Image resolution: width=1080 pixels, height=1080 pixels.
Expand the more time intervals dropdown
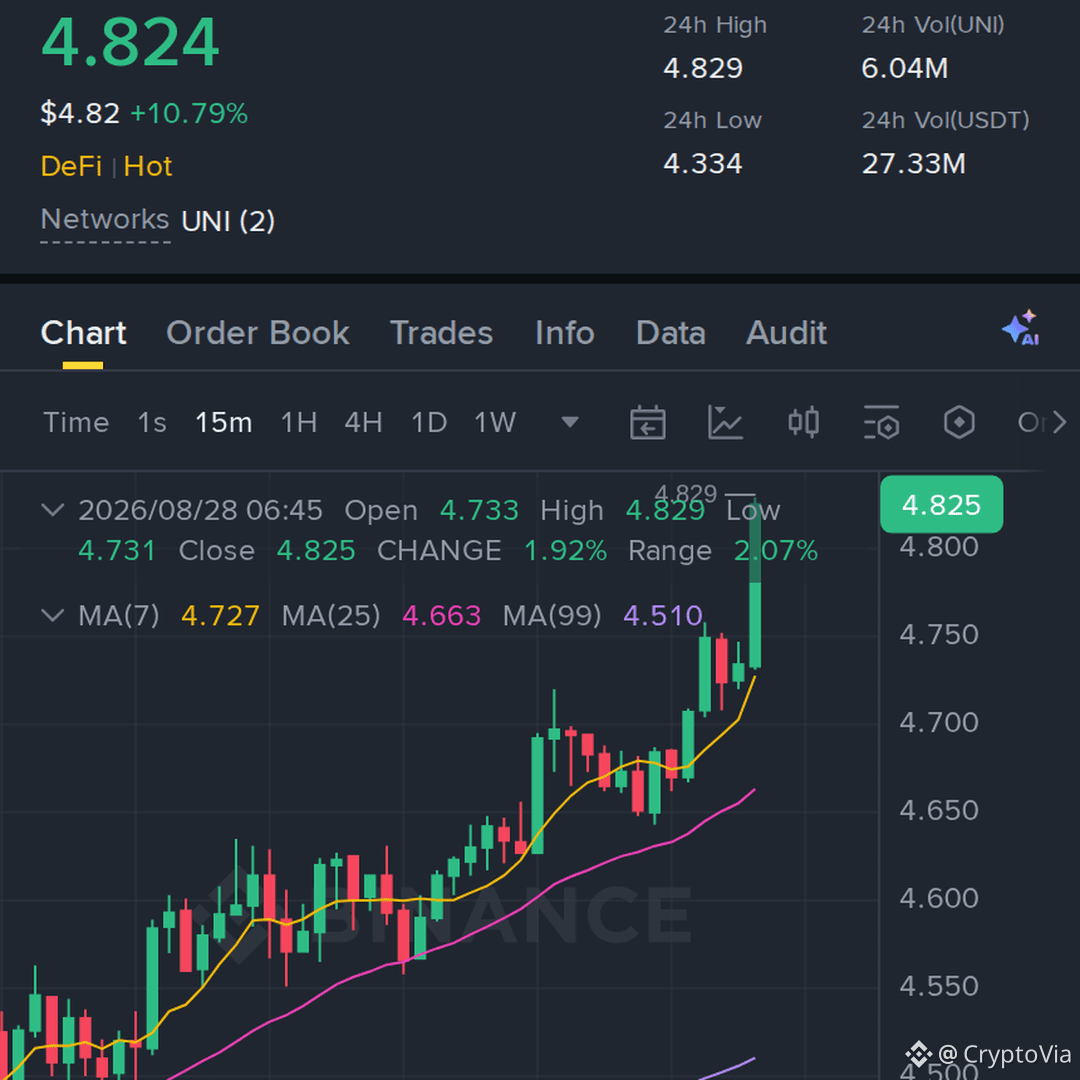coord(570,422)
